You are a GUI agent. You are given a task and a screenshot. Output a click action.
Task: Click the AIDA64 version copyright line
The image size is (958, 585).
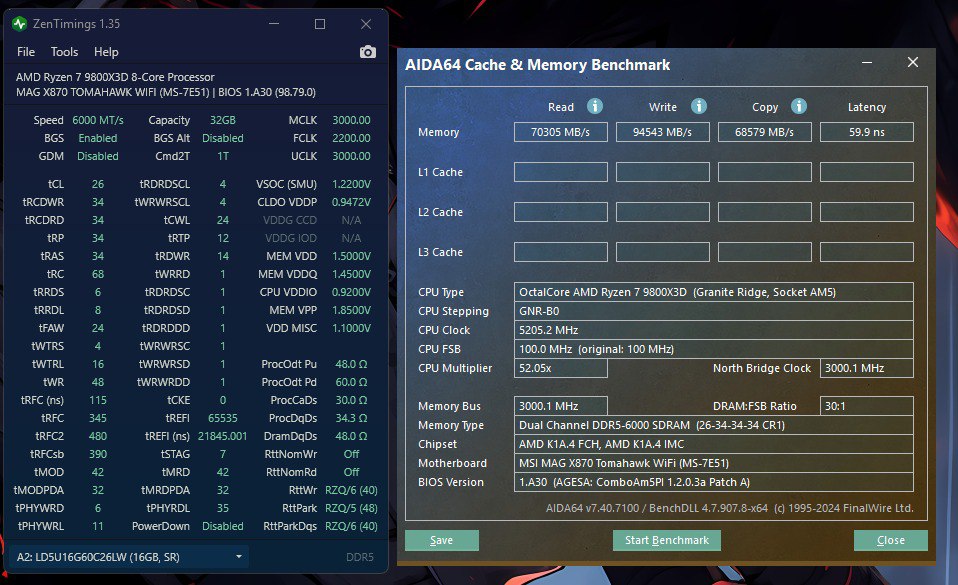click(729, 508)
